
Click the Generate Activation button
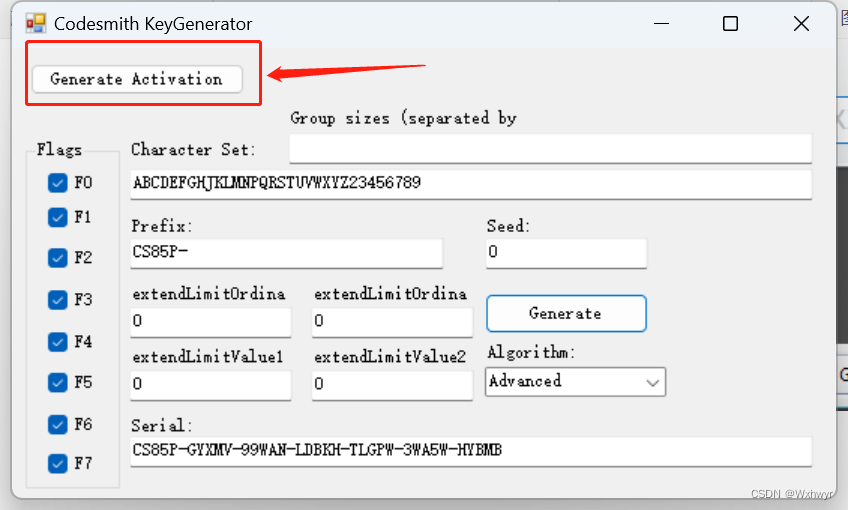pos(137,79)
